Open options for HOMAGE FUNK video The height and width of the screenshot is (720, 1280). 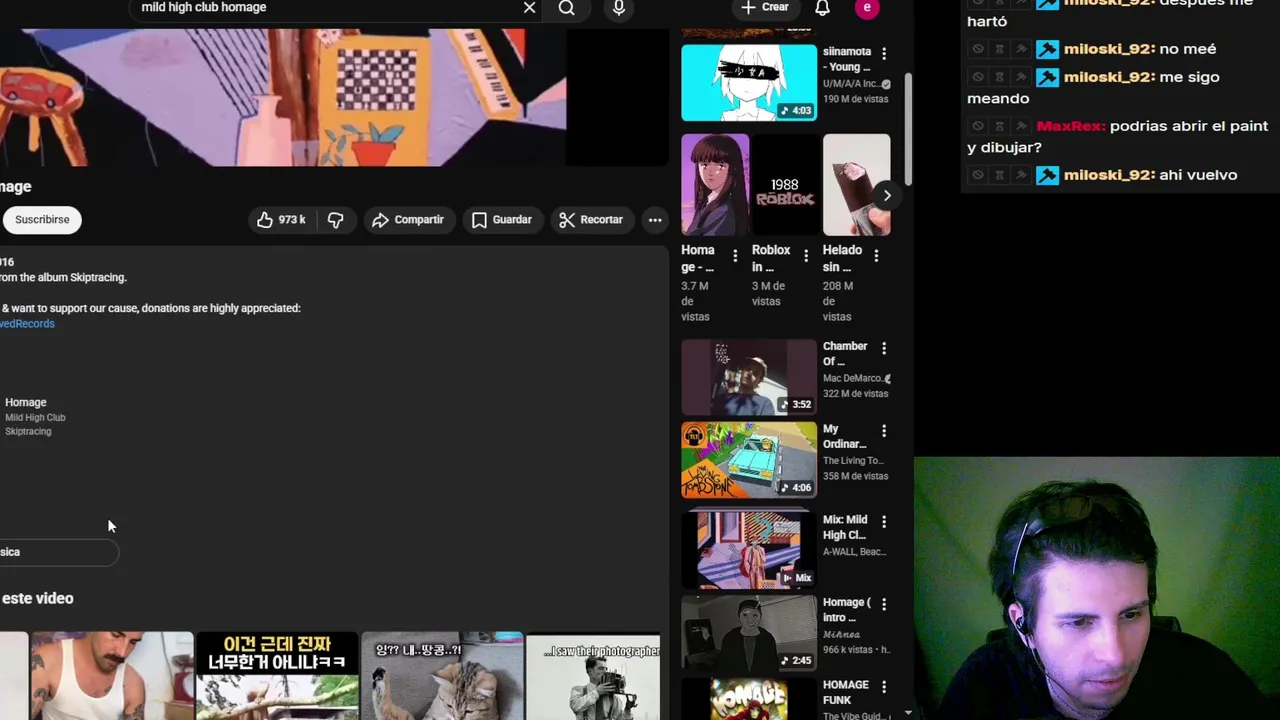tap(884, 687)
